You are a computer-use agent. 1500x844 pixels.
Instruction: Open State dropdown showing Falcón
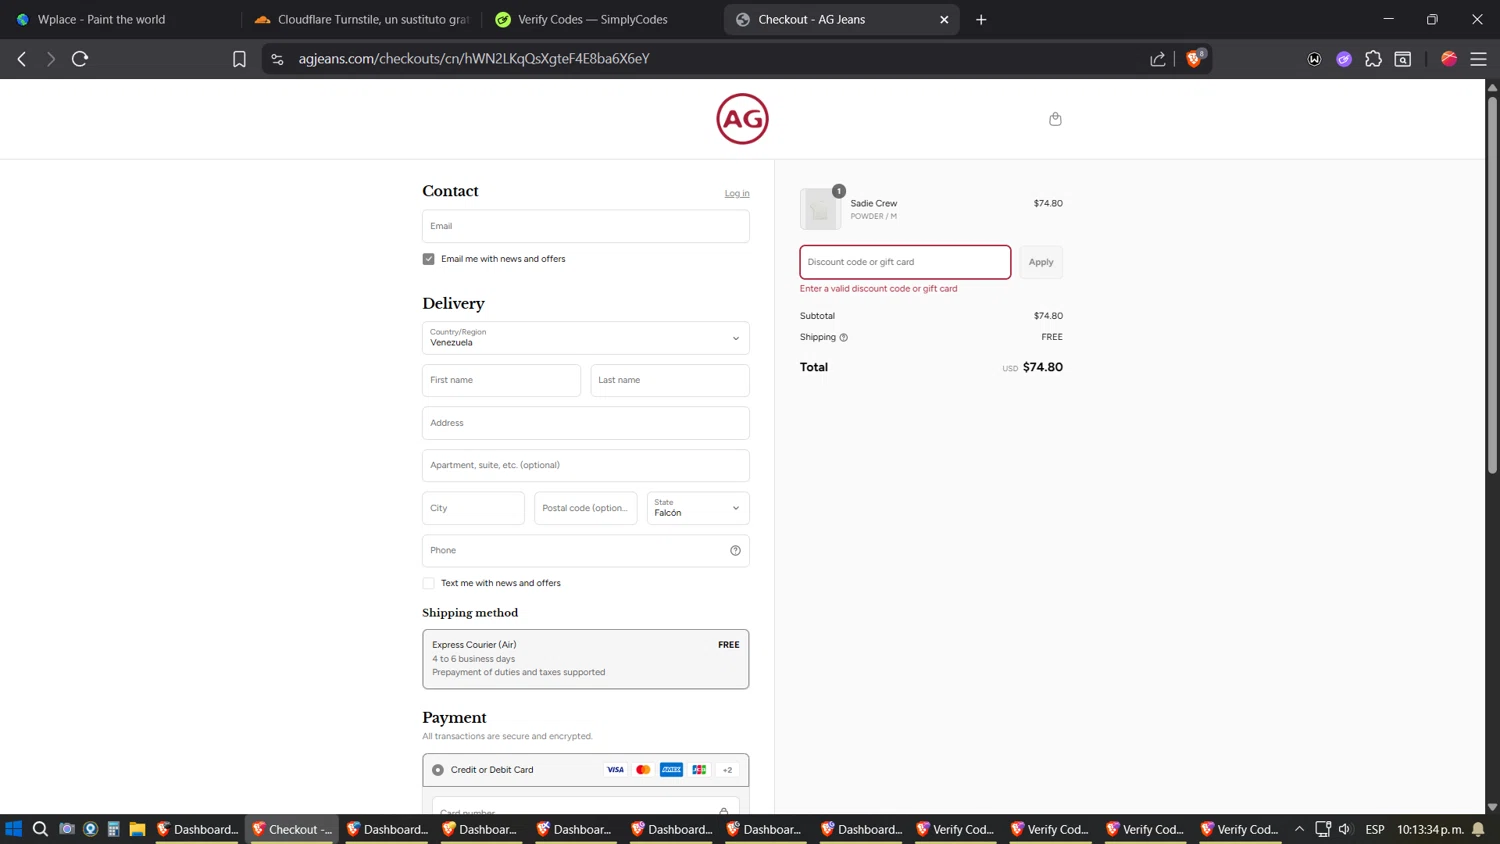tap(698, 508)
